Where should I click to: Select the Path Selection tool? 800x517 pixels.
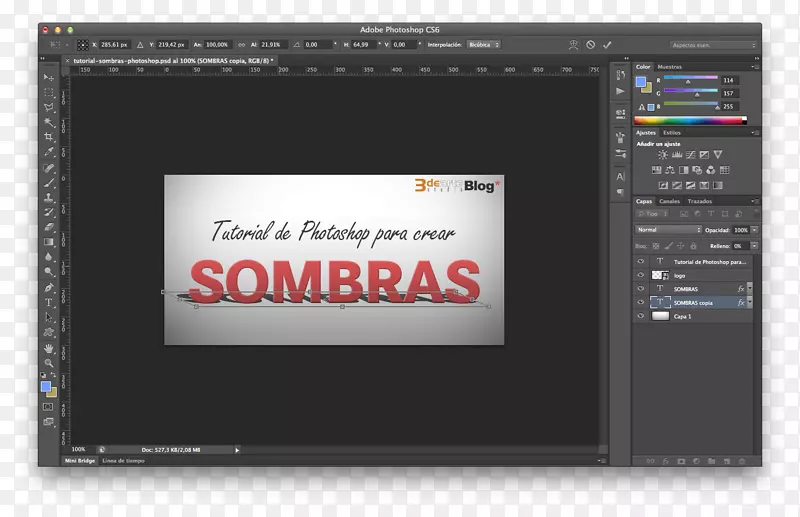[48, 317]
